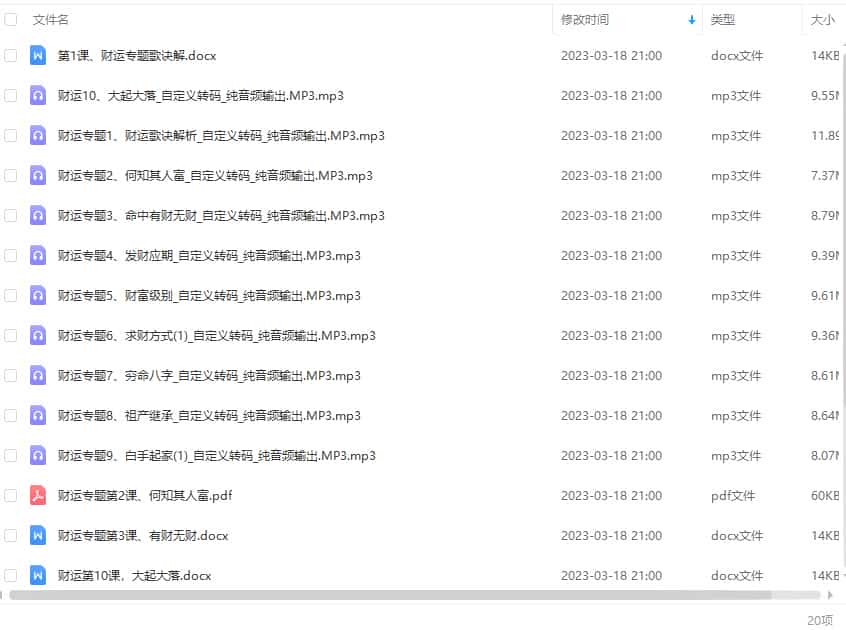
Task: Click the Word icon beside 第1课、财运专题歌诀解.docx
Action: tap(38, 56)
